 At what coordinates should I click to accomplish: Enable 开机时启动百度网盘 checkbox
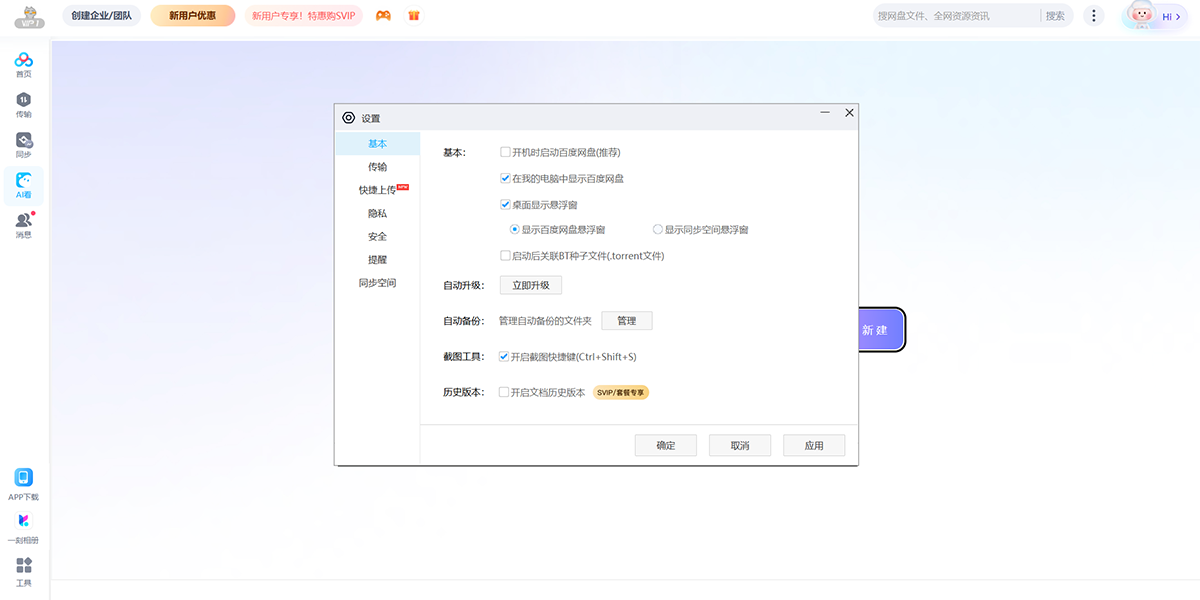point(505,152)
